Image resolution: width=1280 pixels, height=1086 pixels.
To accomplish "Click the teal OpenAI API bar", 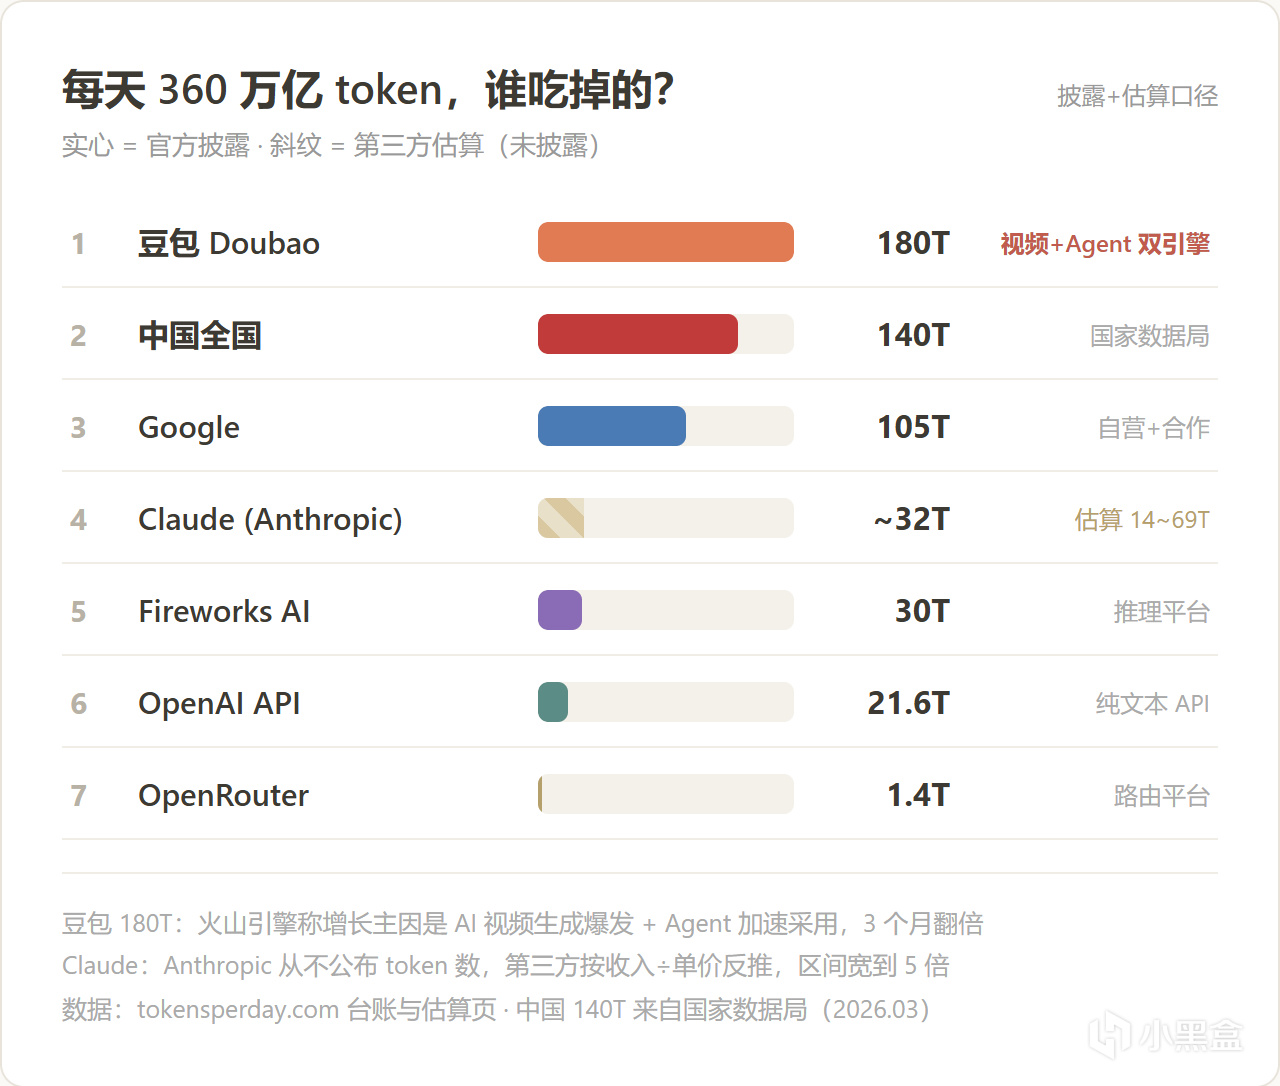I will click(553, 702).
